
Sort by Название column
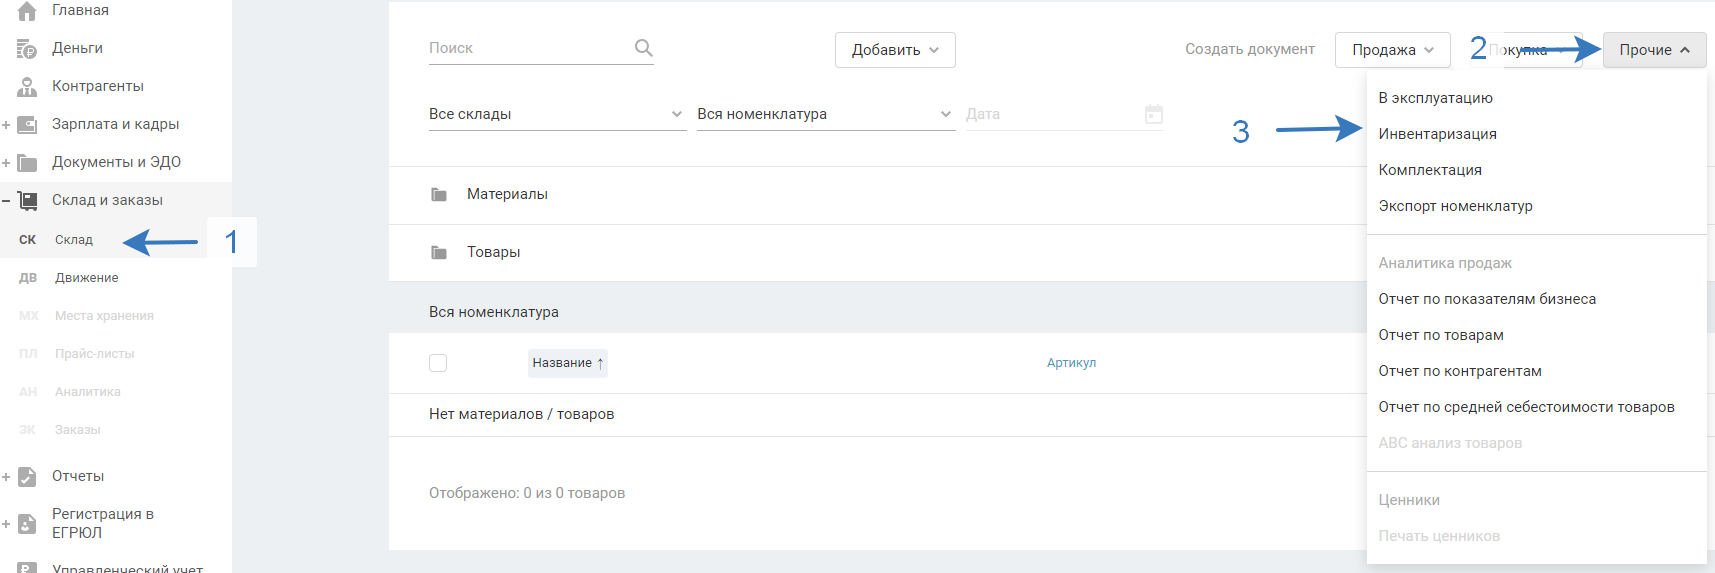coord(568,363)
